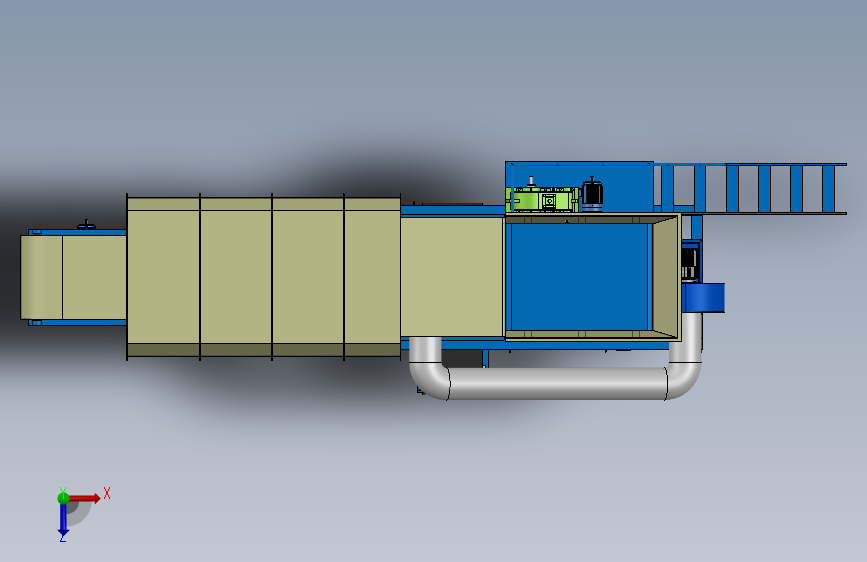Click the blue hopper floor inside the tan frame
The width and height of the screenshot is (867, 562).
point(579,277)
